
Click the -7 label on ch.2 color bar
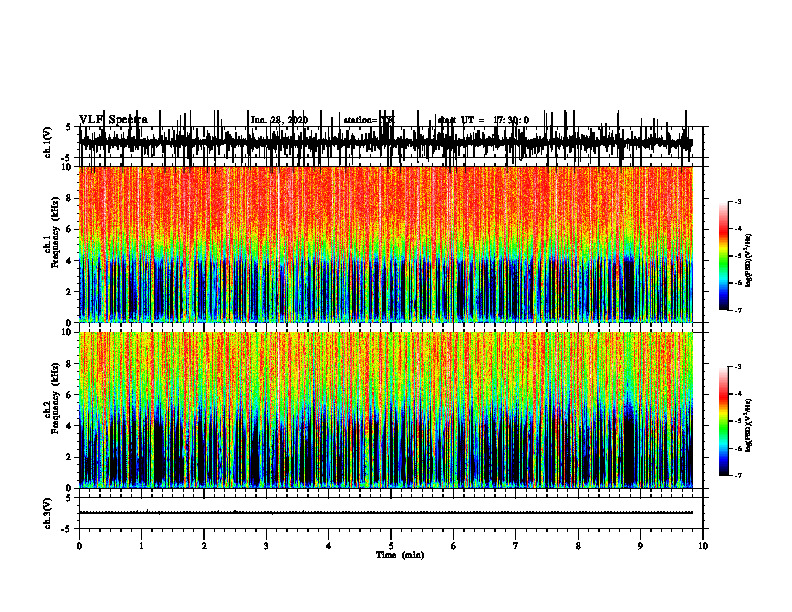pos(738,476)
